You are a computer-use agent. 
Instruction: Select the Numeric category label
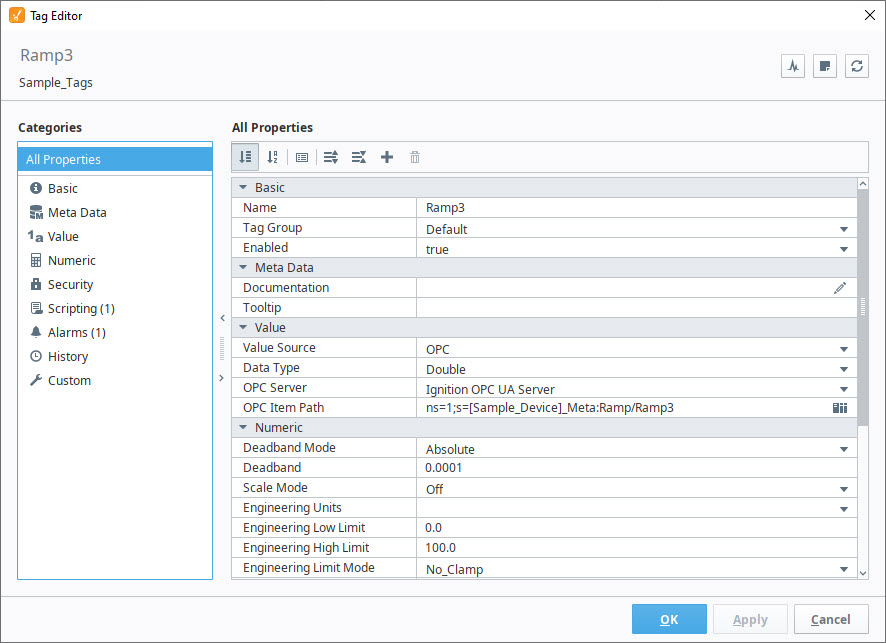pos(72,260)
